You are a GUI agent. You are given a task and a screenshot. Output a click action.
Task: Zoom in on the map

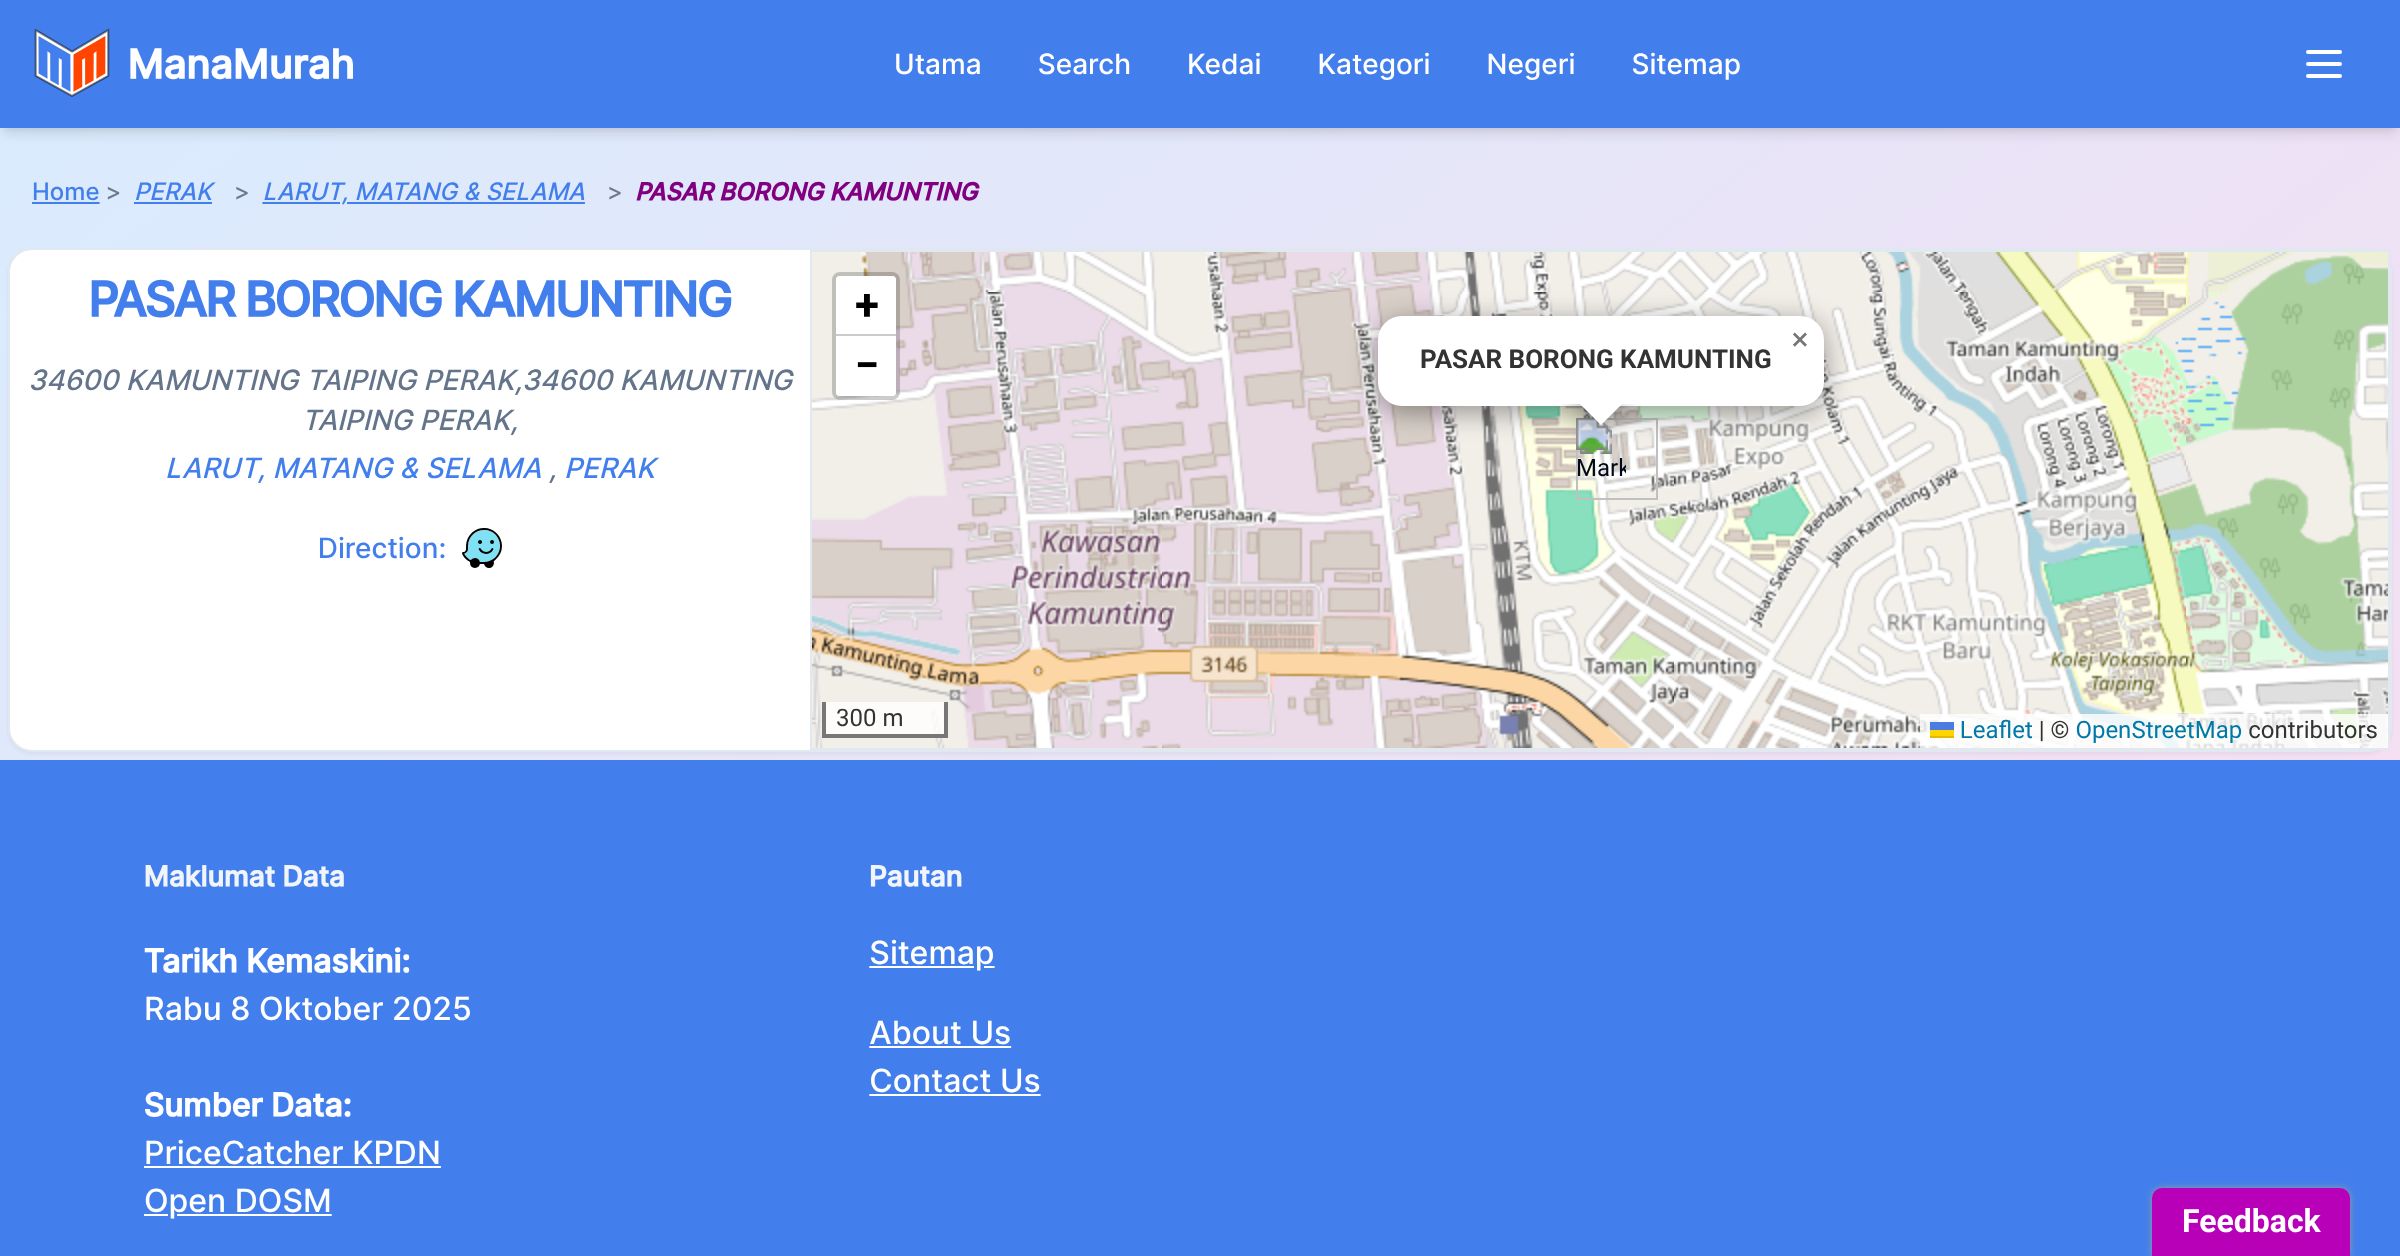pyautogui.click(x=866, y=305)
